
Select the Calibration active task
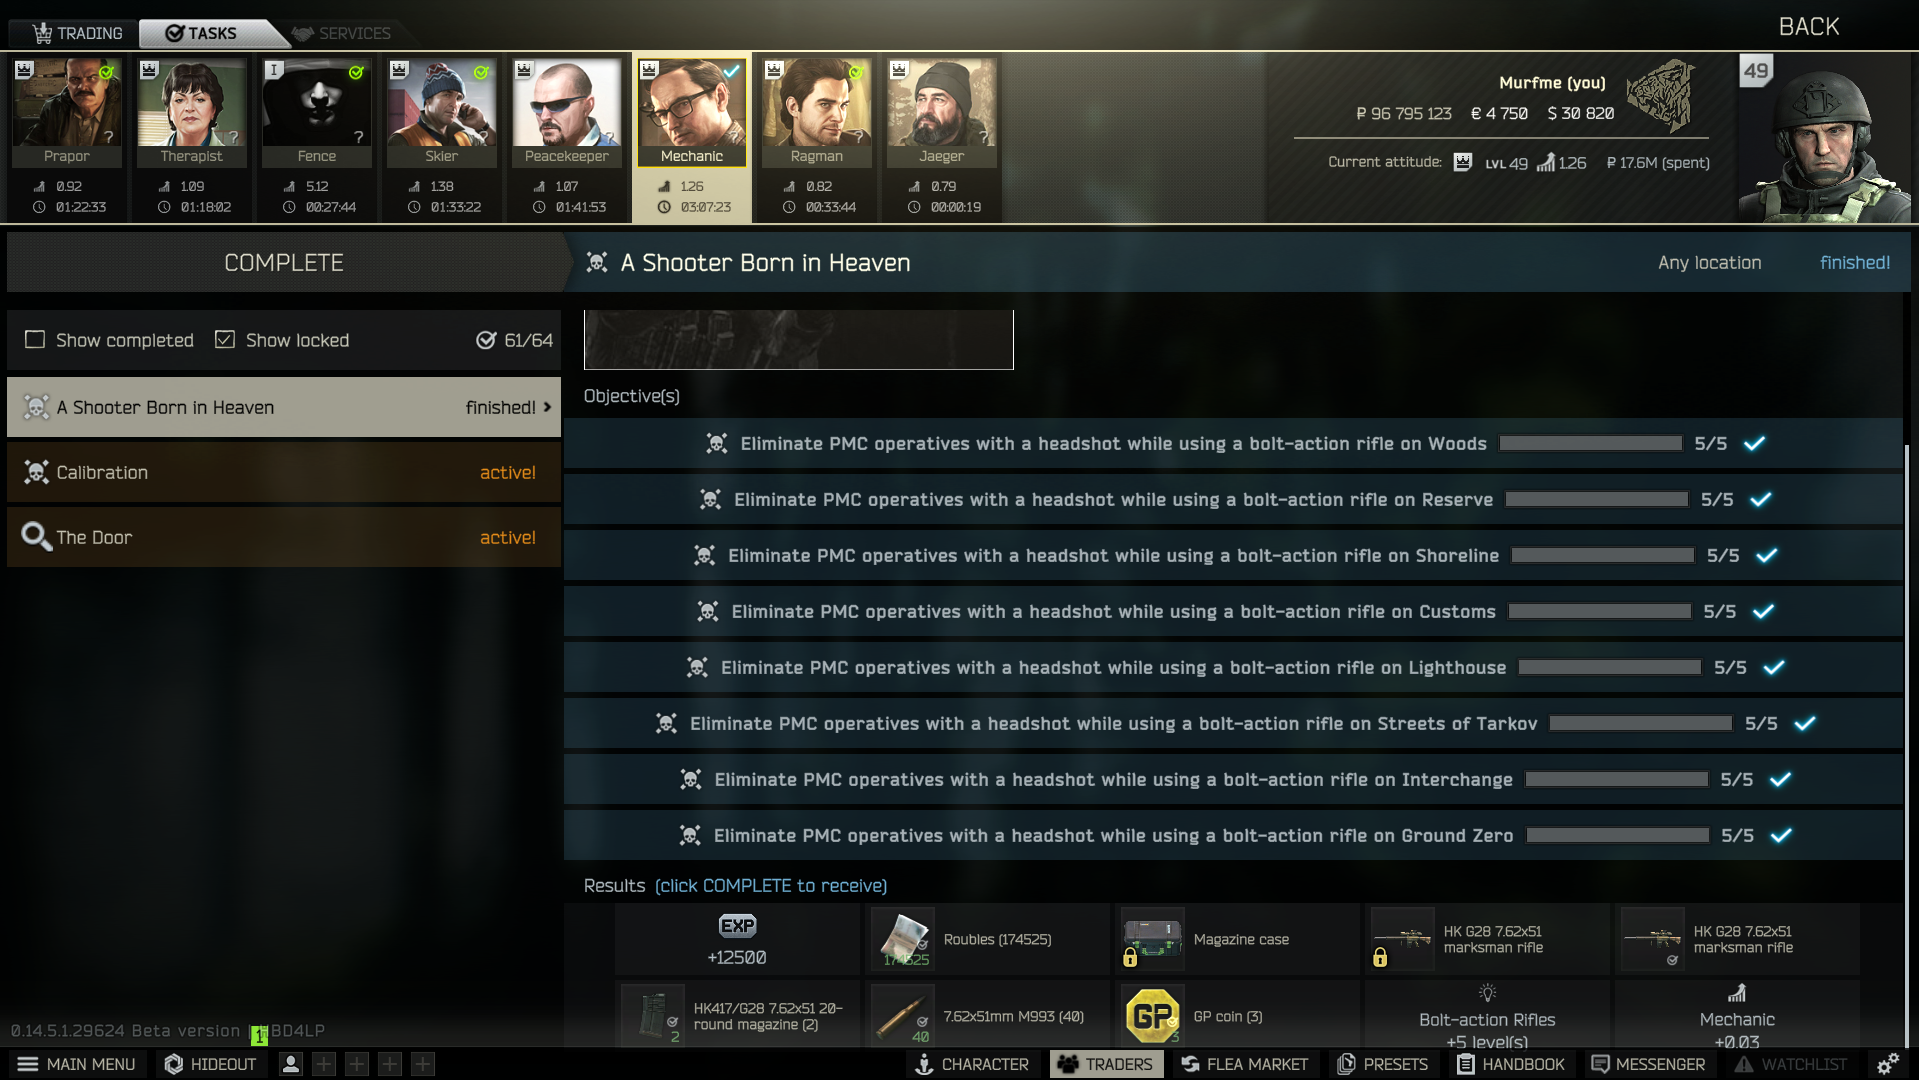(x=284, y=472)
